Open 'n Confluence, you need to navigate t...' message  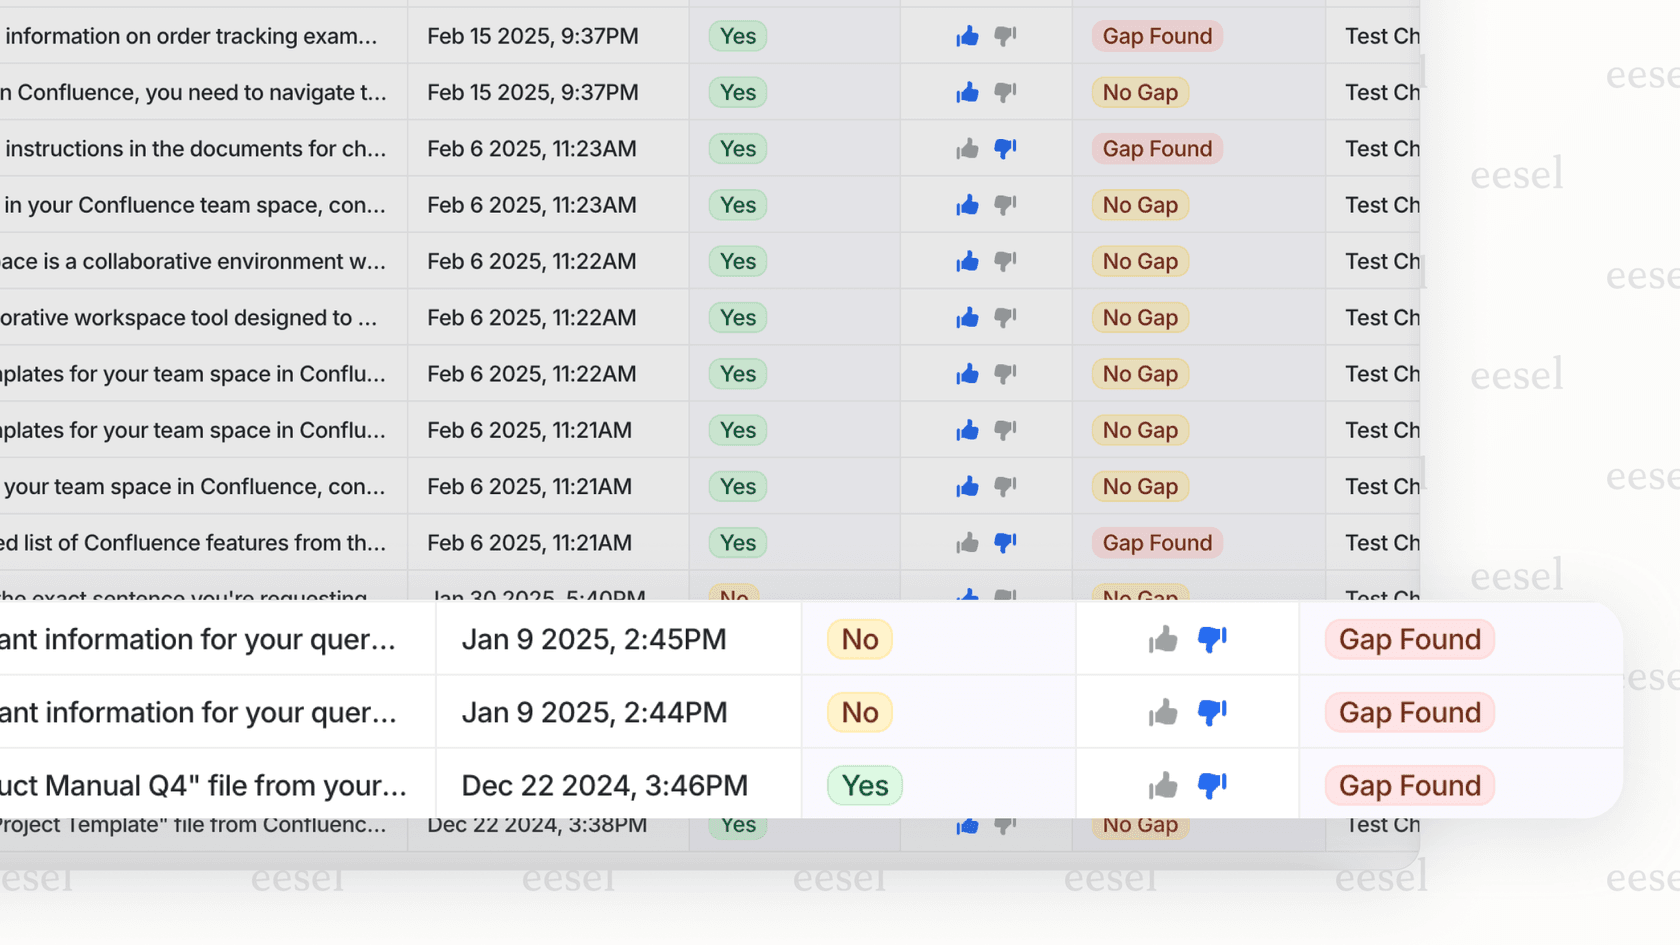[x=193, y=92]
